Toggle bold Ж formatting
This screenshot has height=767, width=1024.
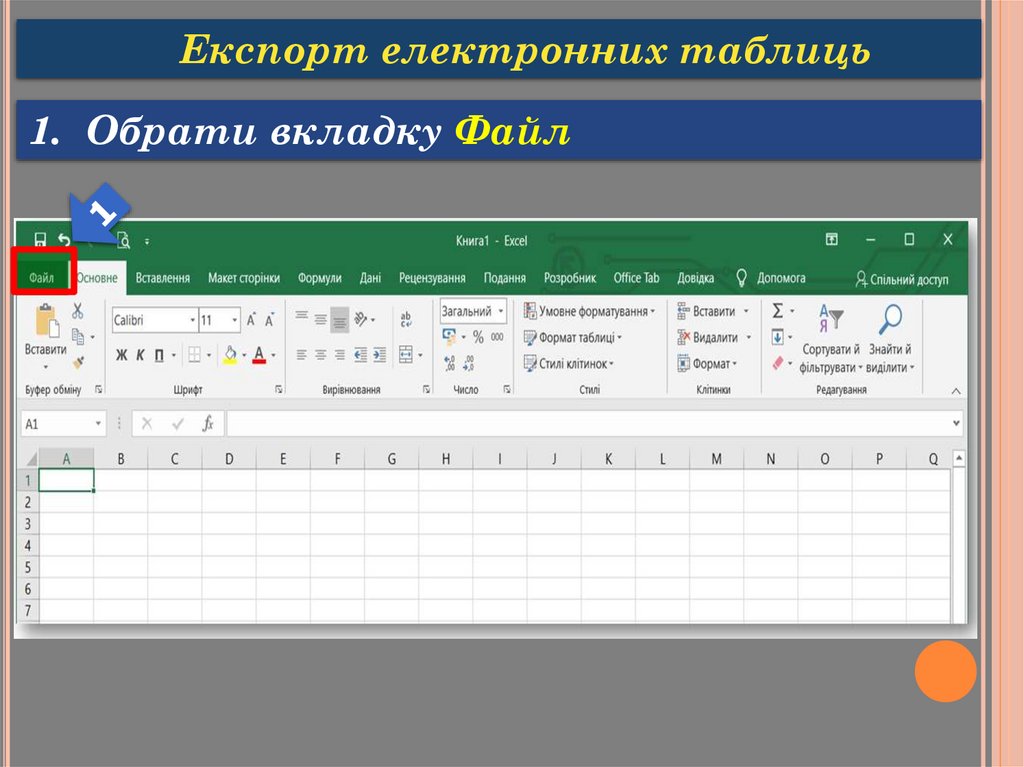(x=121, y=355)
